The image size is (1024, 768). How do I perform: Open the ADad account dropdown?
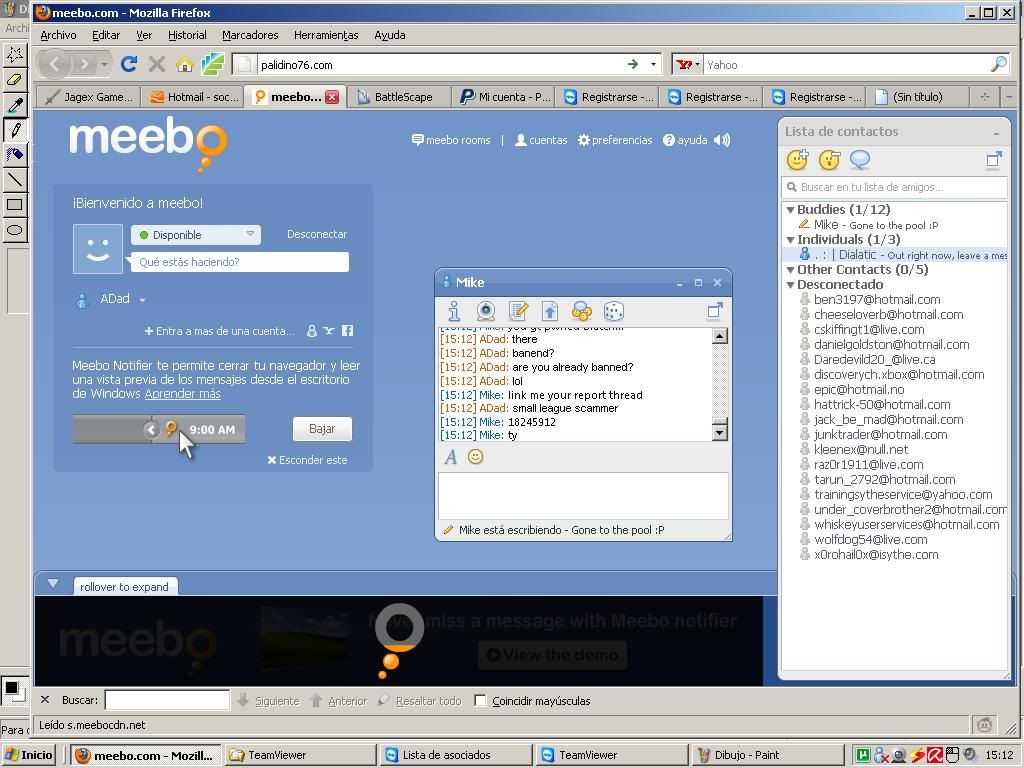[x=142, y=300]
